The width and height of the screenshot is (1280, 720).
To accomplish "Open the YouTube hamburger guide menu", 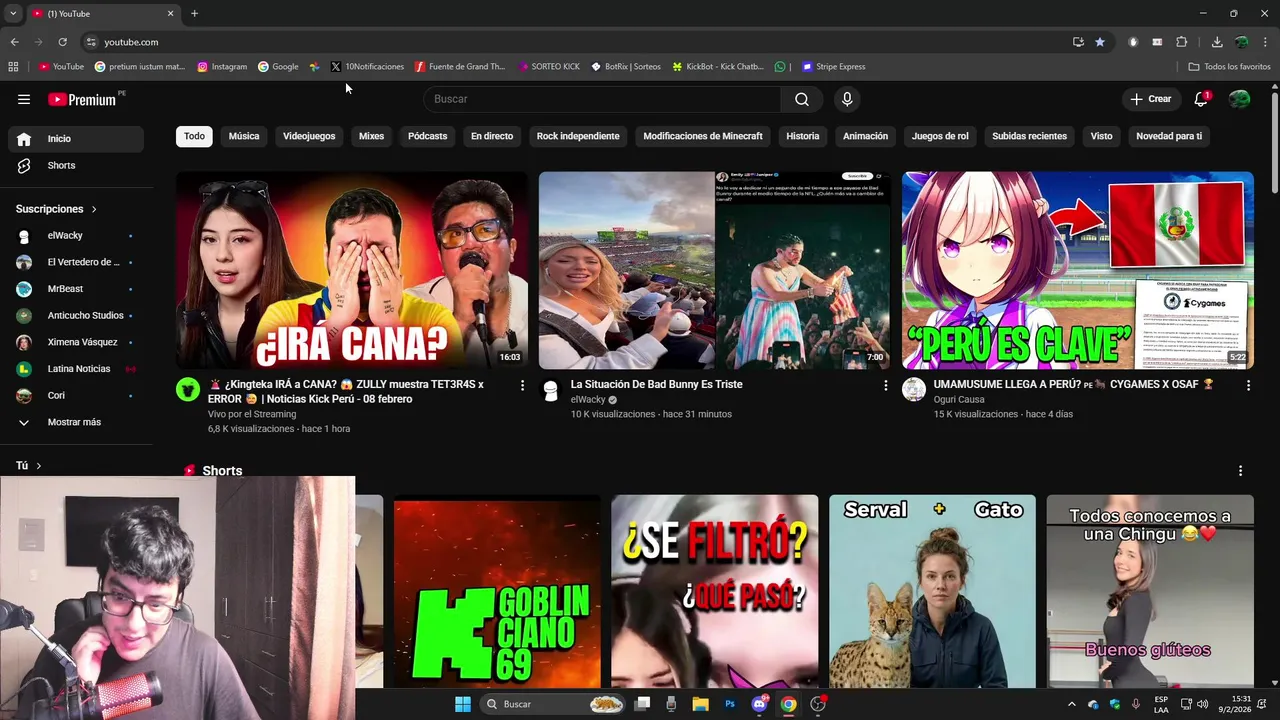I will click(24, 99).
